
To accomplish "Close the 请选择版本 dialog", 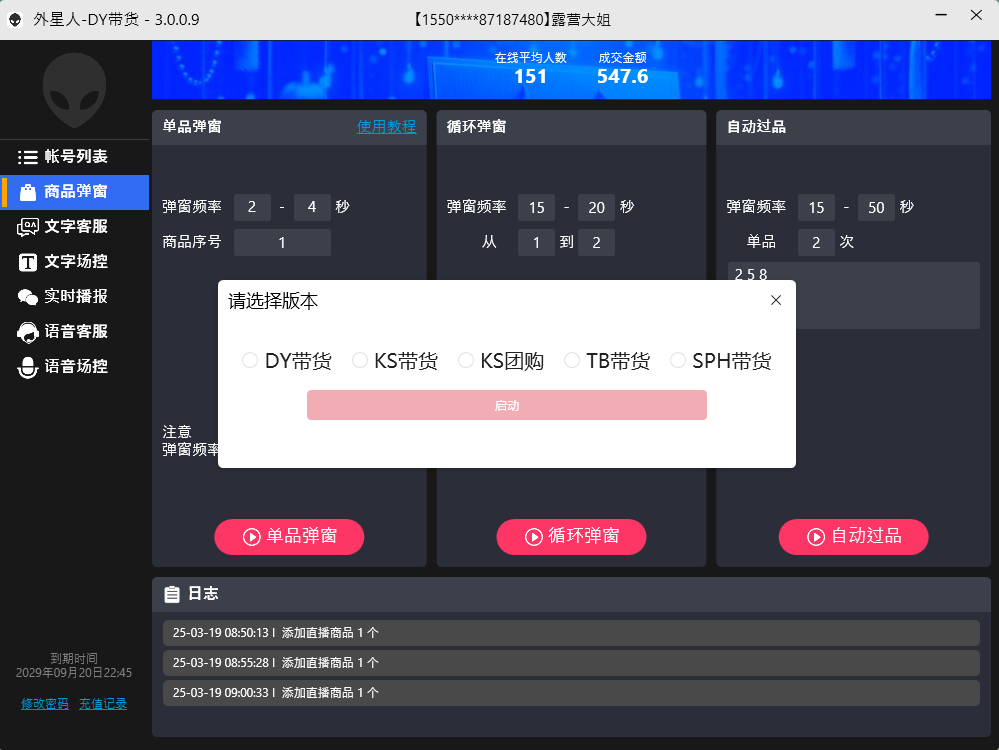I will [x=775, y=300].
